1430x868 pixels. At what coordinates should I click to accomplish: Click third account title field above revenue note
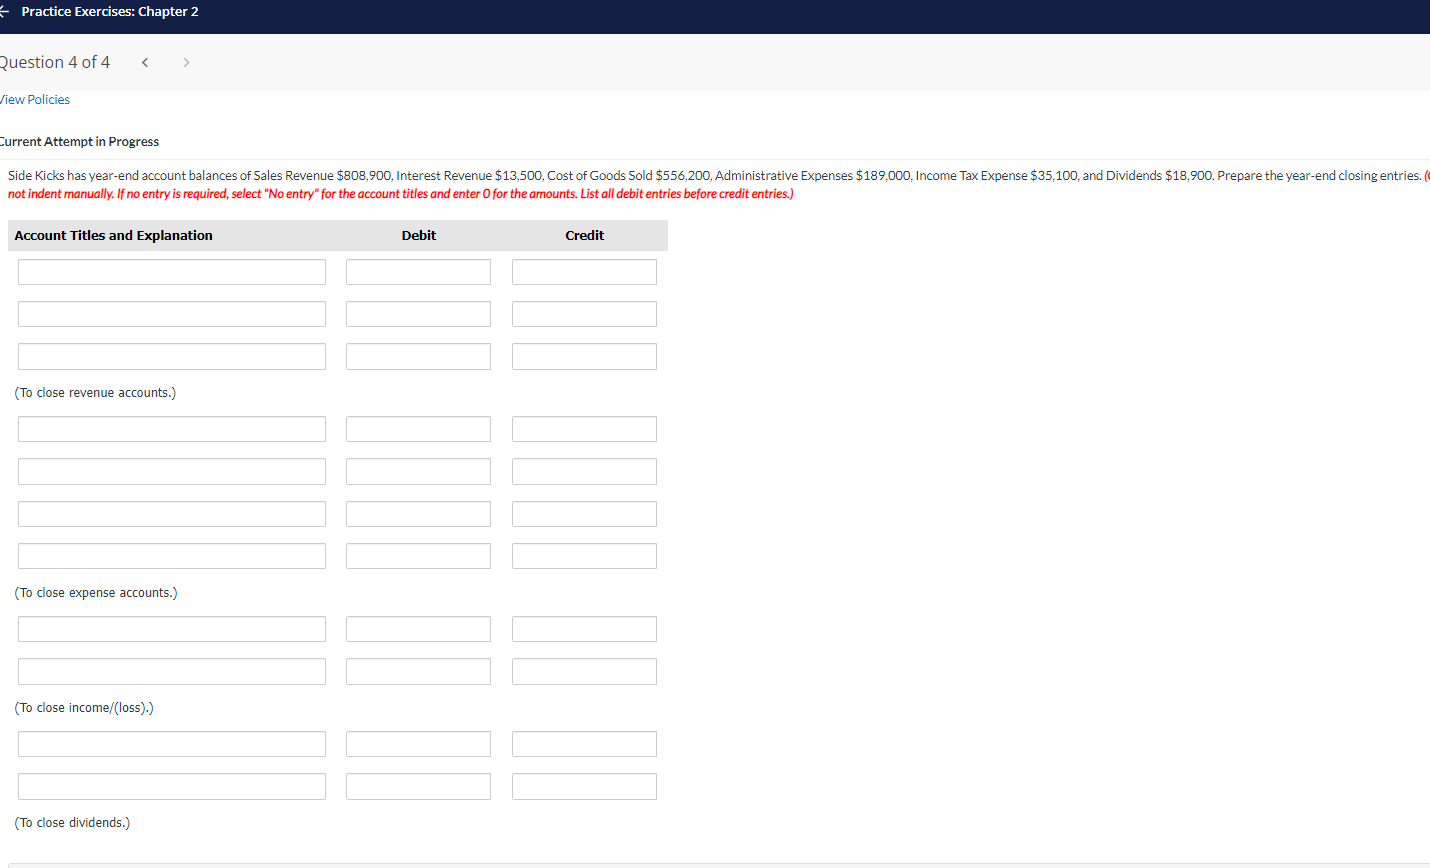172,356
